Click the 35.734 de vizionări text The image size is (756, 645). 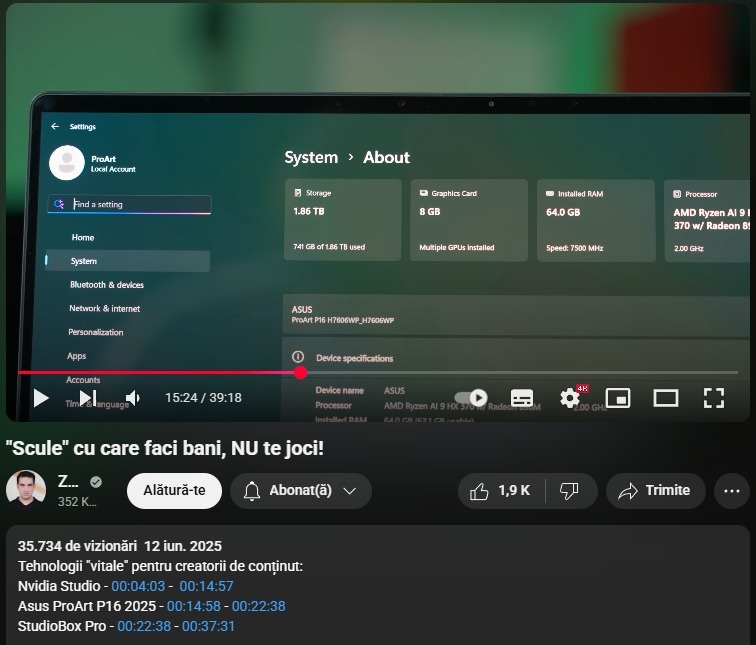pyautogui.click(x=78, y=546)
